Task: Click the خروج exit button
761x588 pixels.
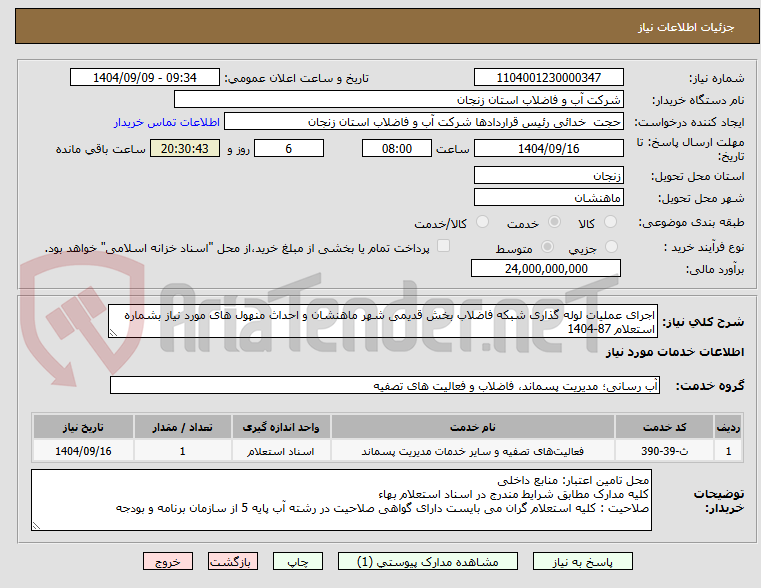Action: (168, 561)
